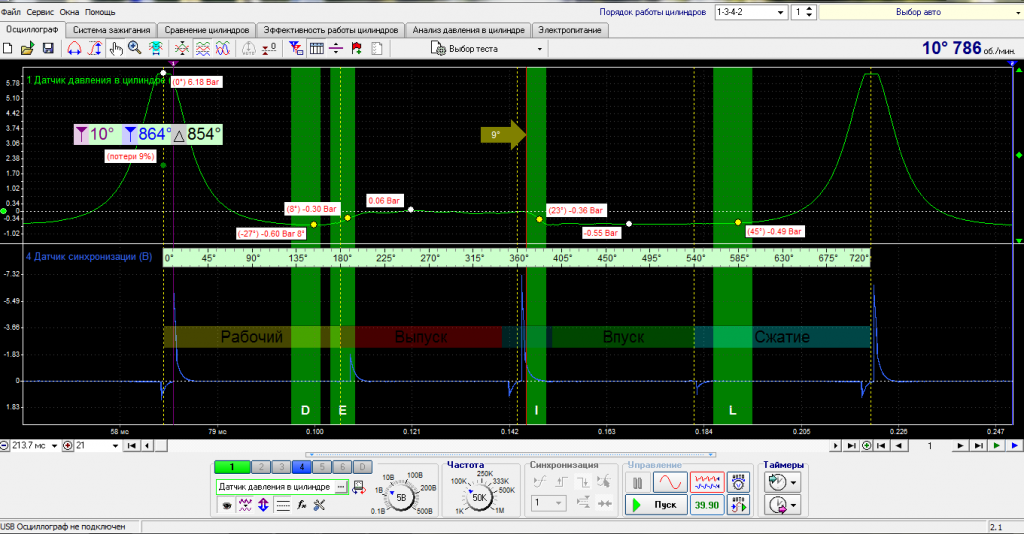Toggle the D digital channel button
This screenshot has width=1024, height=534.
point(362,467)
